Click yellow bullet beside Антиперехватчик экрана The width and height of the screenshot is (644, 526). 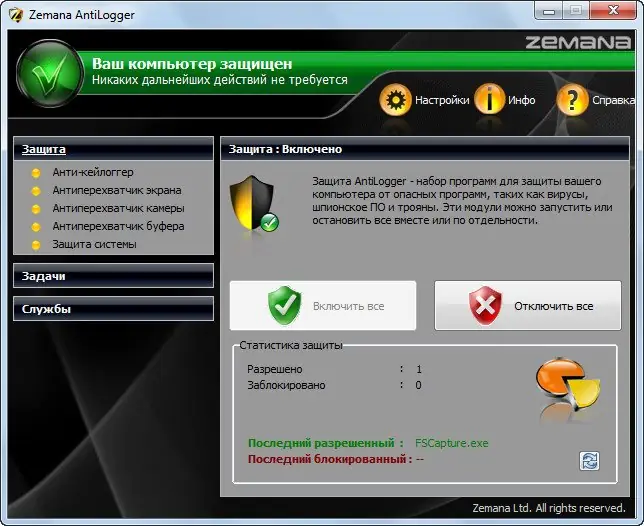[x=36, y=191]
